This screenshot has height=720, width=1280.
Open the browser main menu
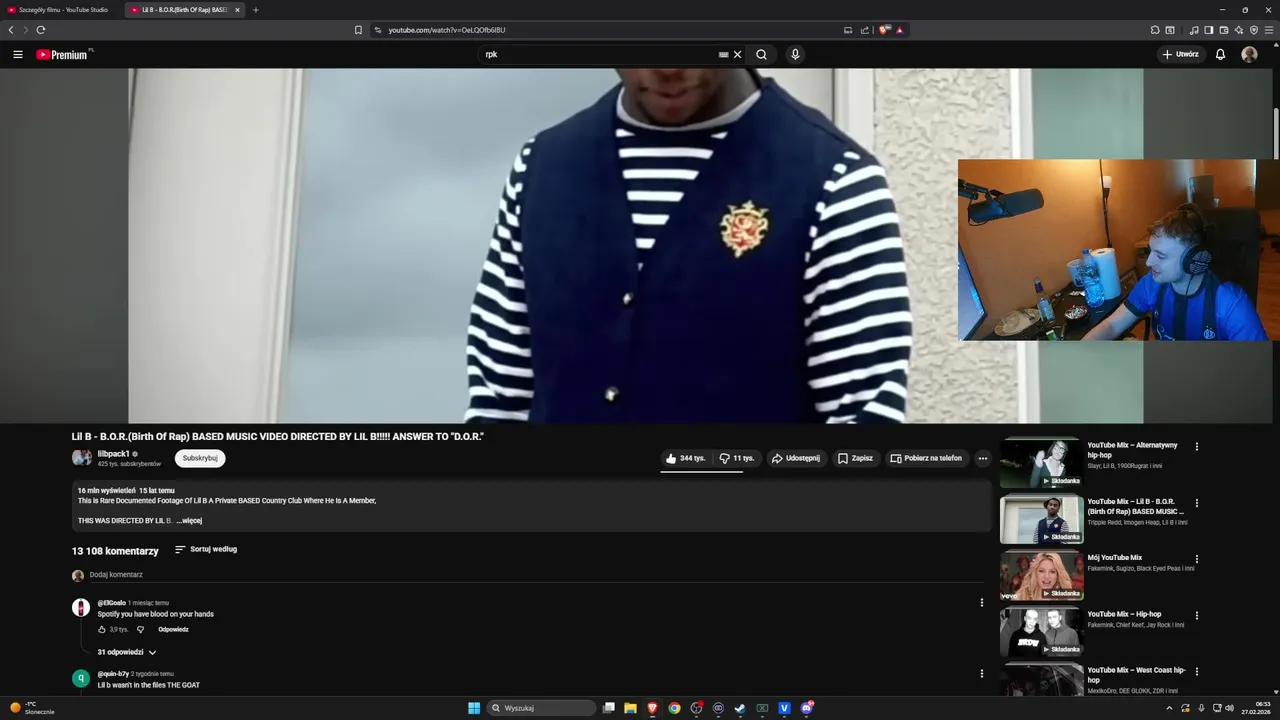[1269, 30]
